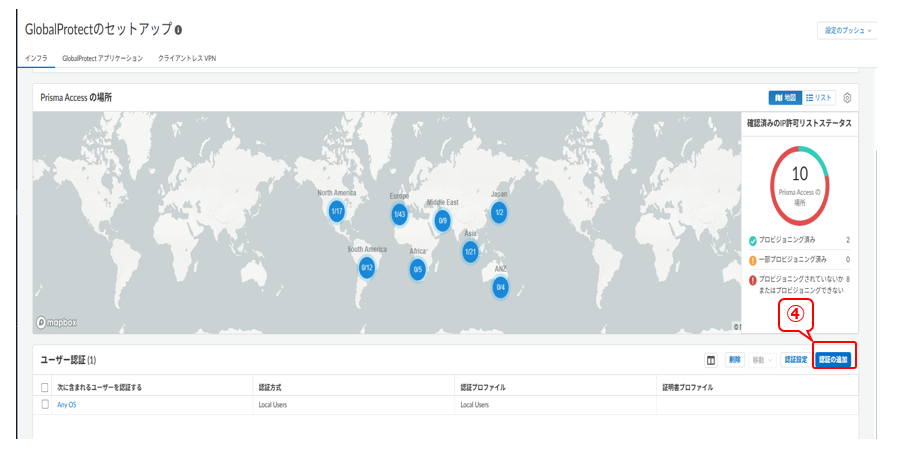Click the red not provisioned status icon
The width and height of the screenshot is (900, 450).
[752, 280]
